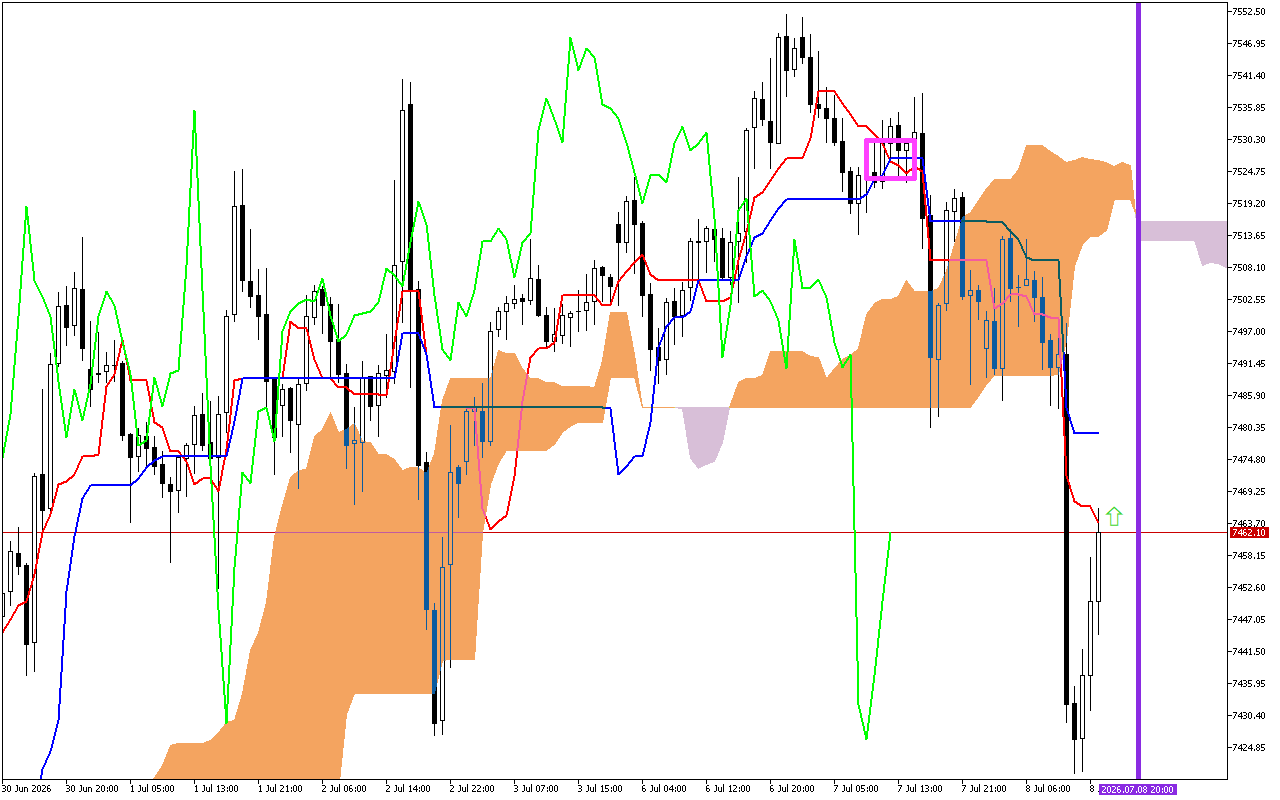1280x800 pixels.
Task: Click price axis label 7530.30
Action: [1248, 140]
